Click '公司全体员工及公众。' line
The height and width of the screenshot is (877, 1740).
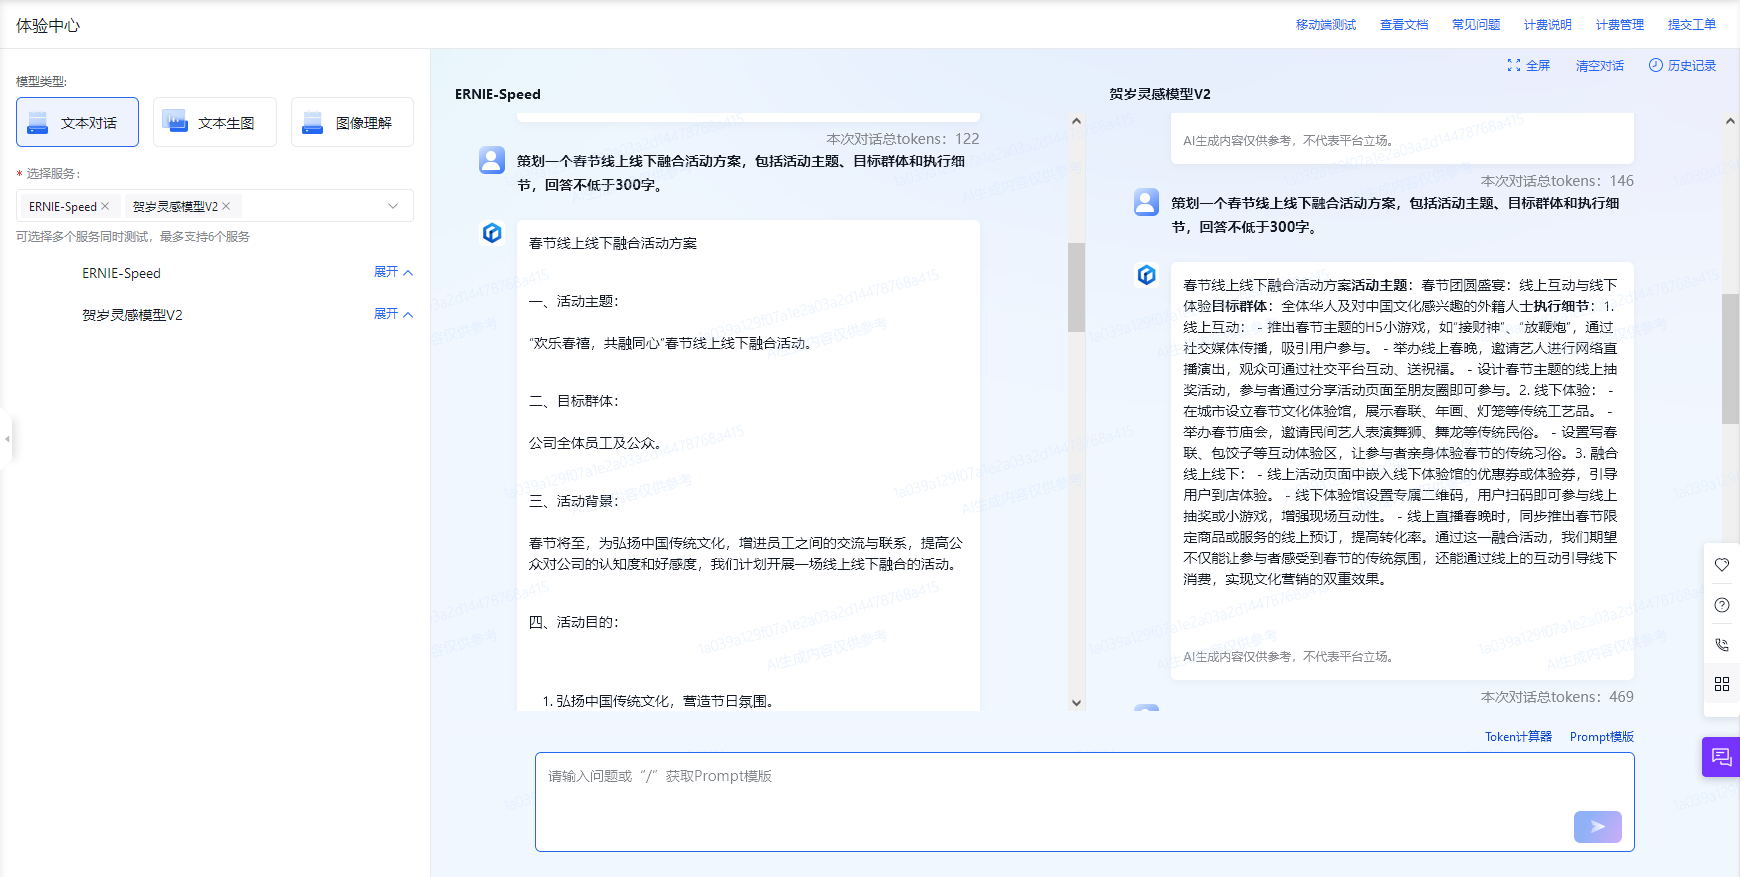click(x=598, y=443)
